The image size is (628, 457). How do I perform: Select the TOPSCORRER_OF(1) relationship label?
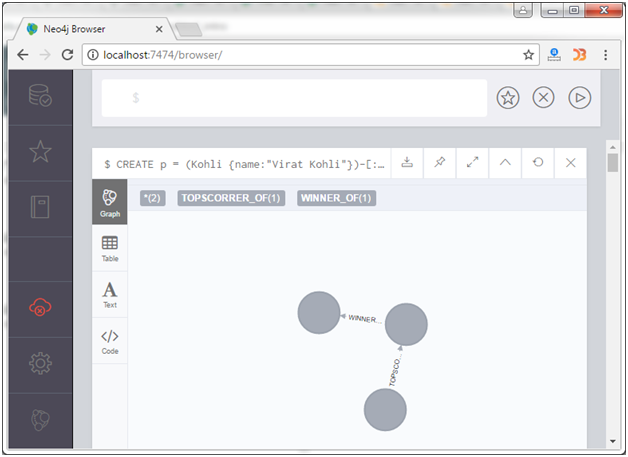pos(231,198)
